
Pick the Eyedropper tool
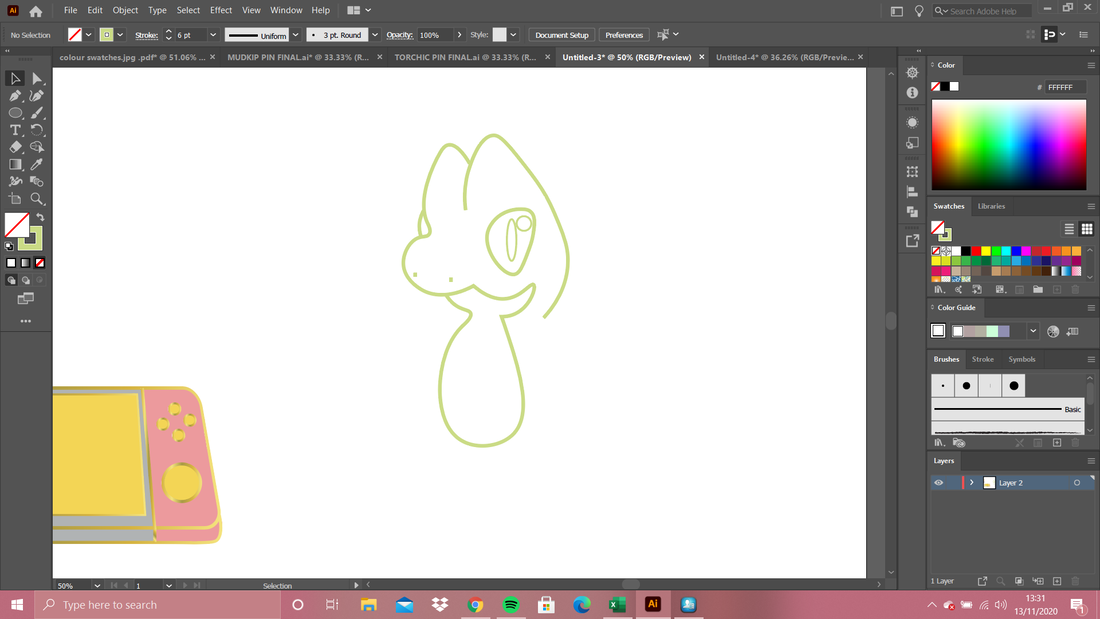pos(37,164)
